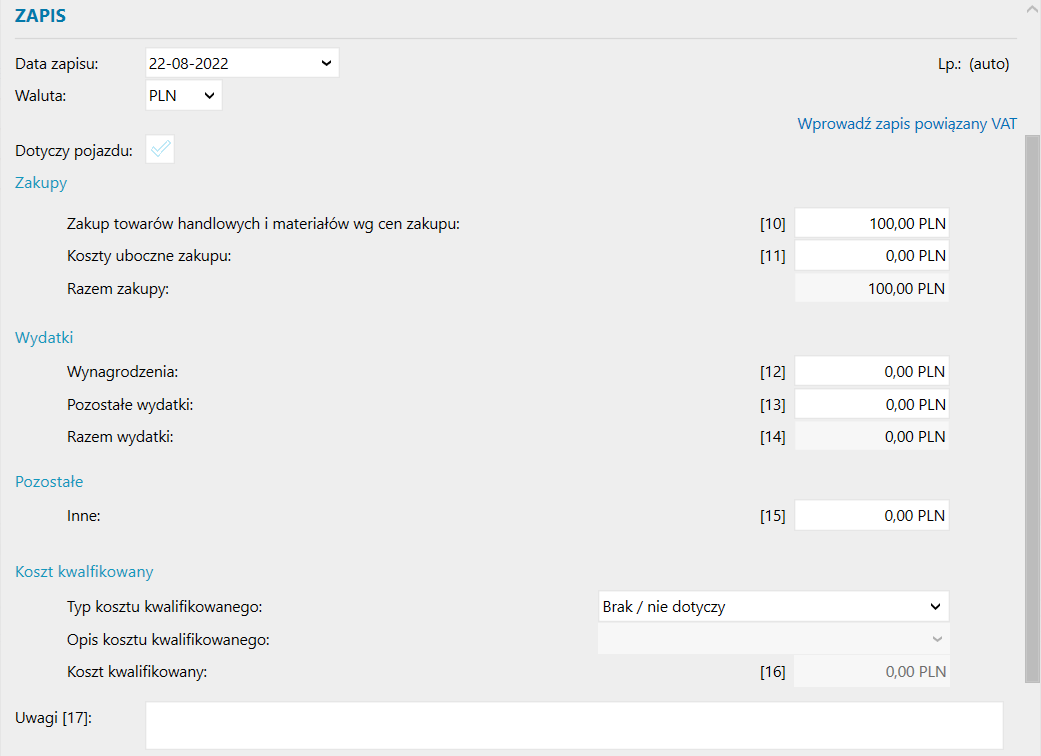This screenshot has width=1041, height=756.
Task: Expand the Typ kosztu kwalifikowanego dropdown
Action: (x=772, y=606)
